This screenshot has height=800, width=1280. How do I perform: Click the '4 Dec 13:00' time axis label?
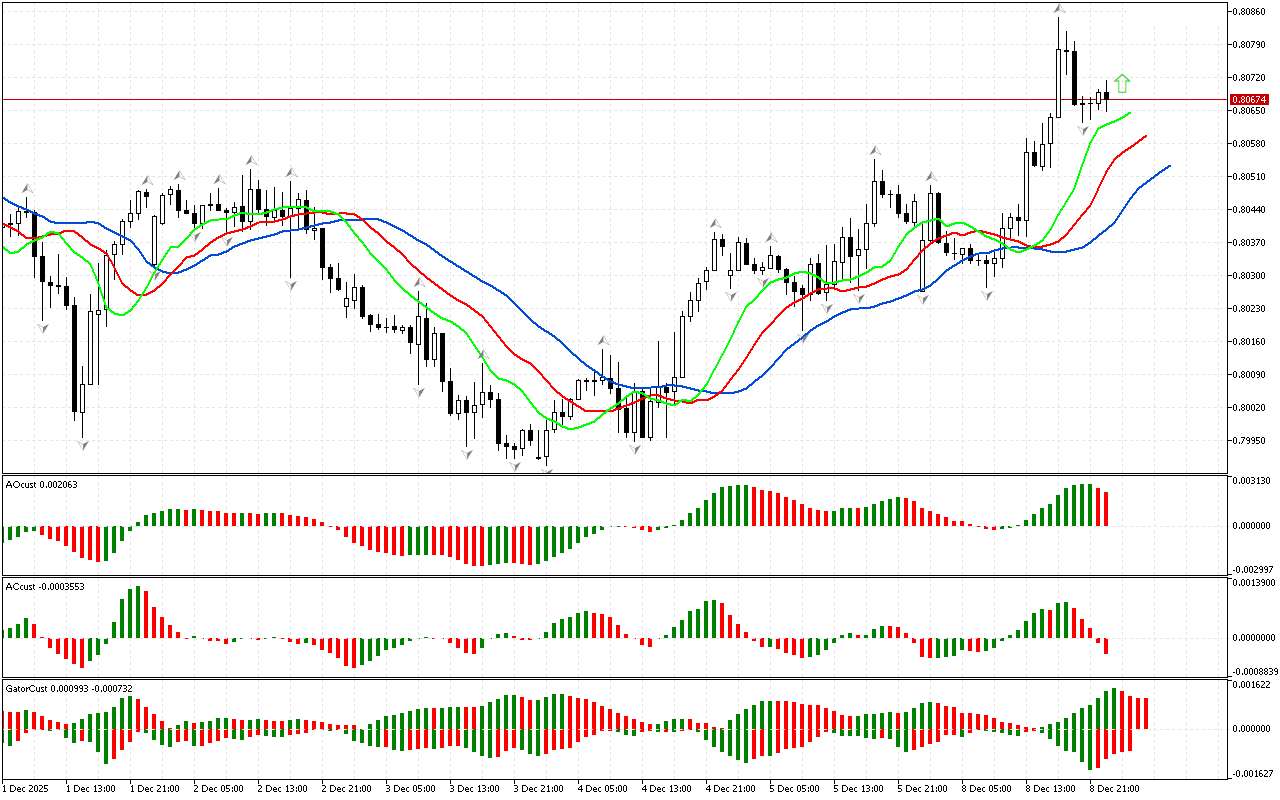pos(667,788)
